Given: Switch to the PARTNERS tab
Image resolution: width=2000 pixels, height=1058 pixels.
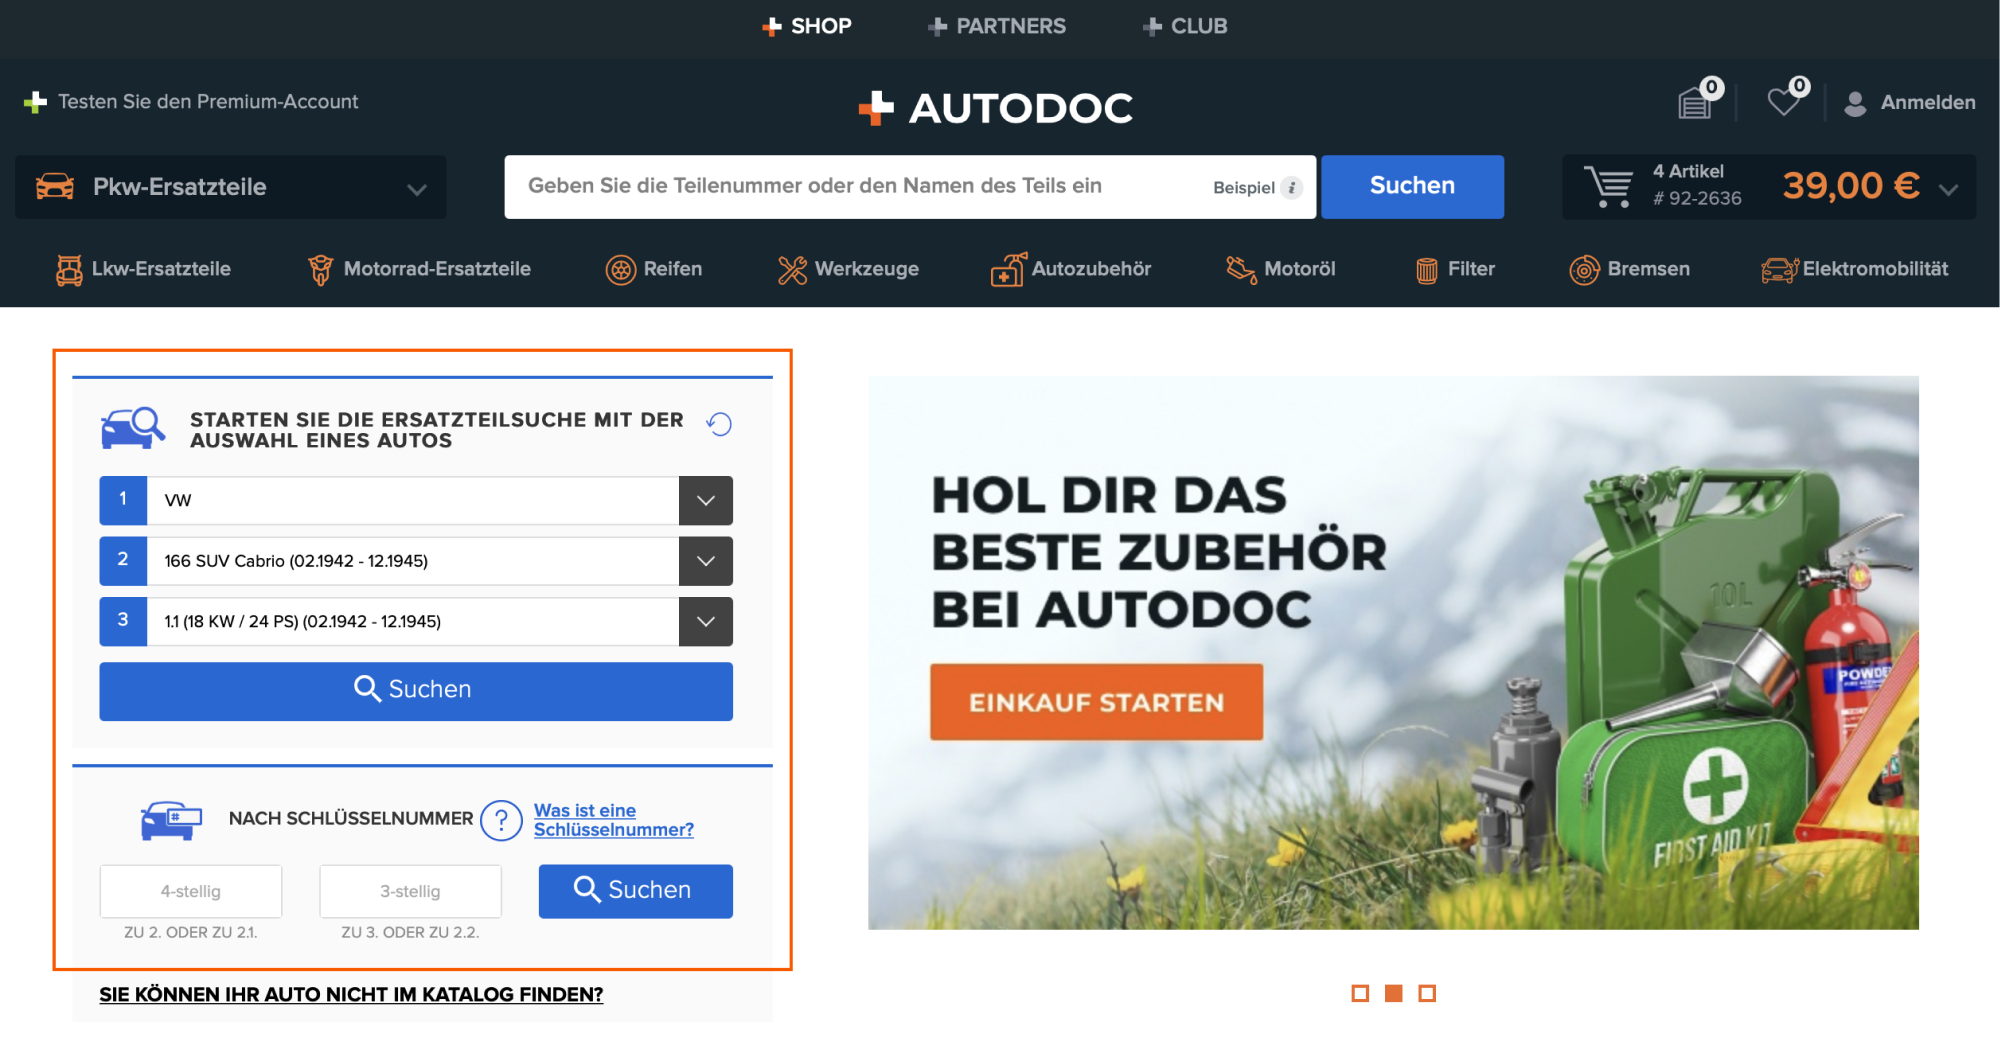Looking at the screenshot, I should tap(997, 26).
